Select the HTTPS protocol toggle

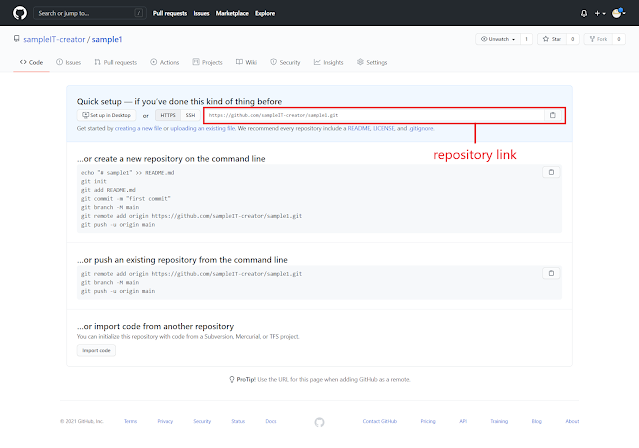coord(168,115)
